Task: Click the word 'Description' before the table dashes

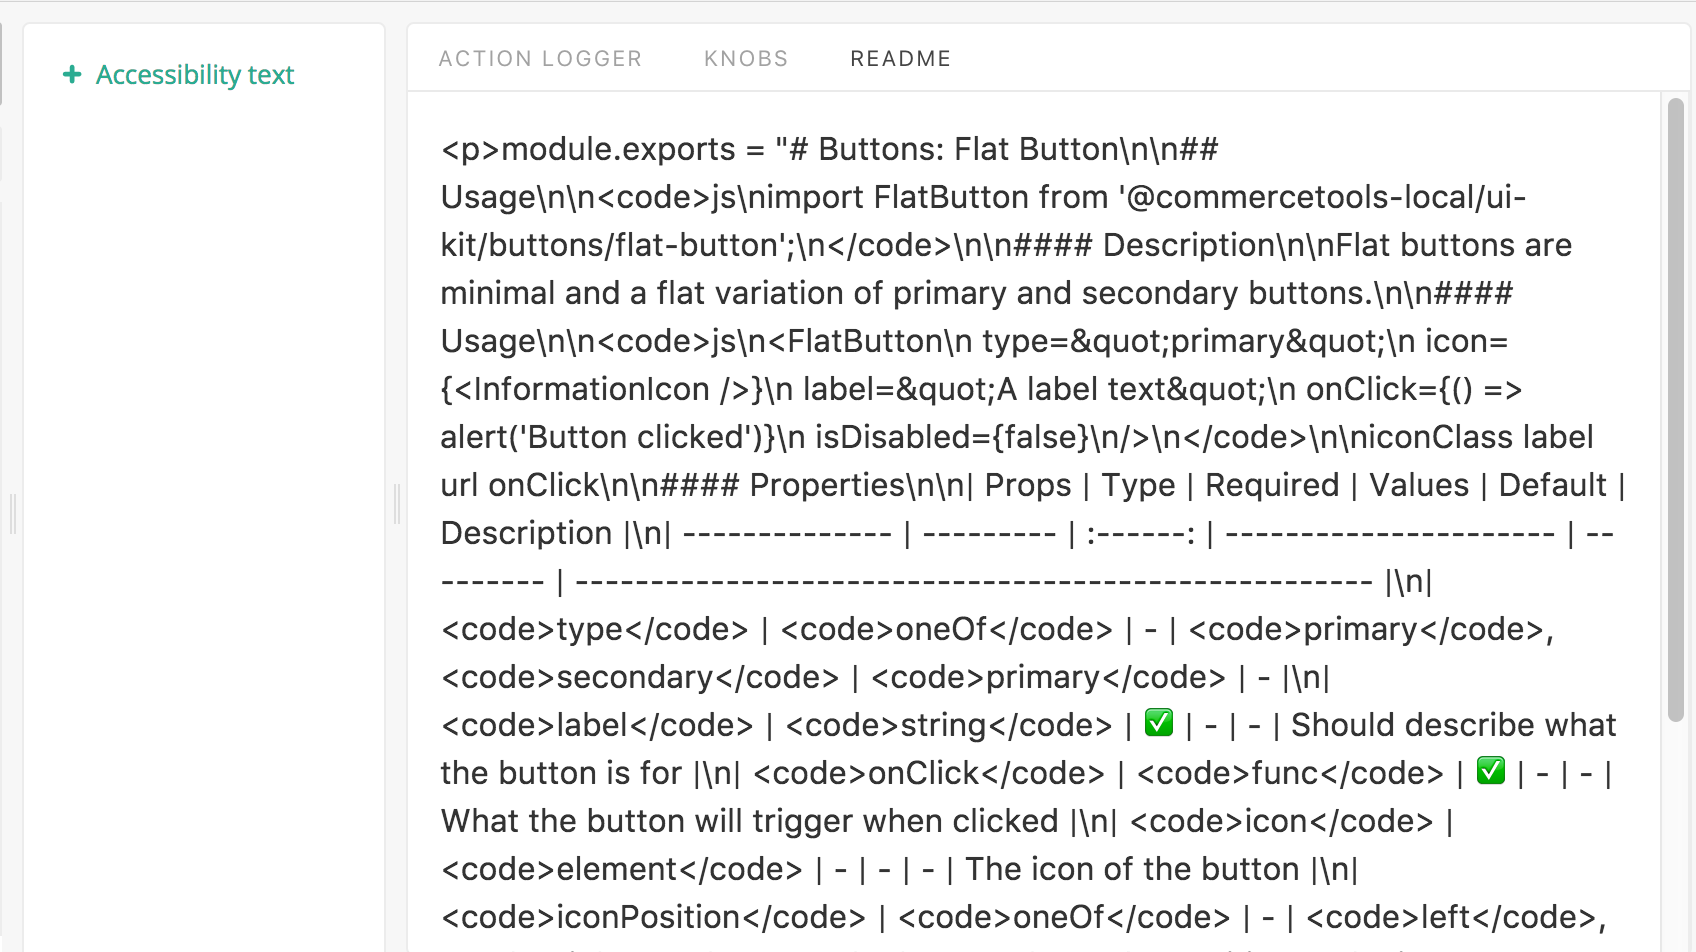Action: 526,533
